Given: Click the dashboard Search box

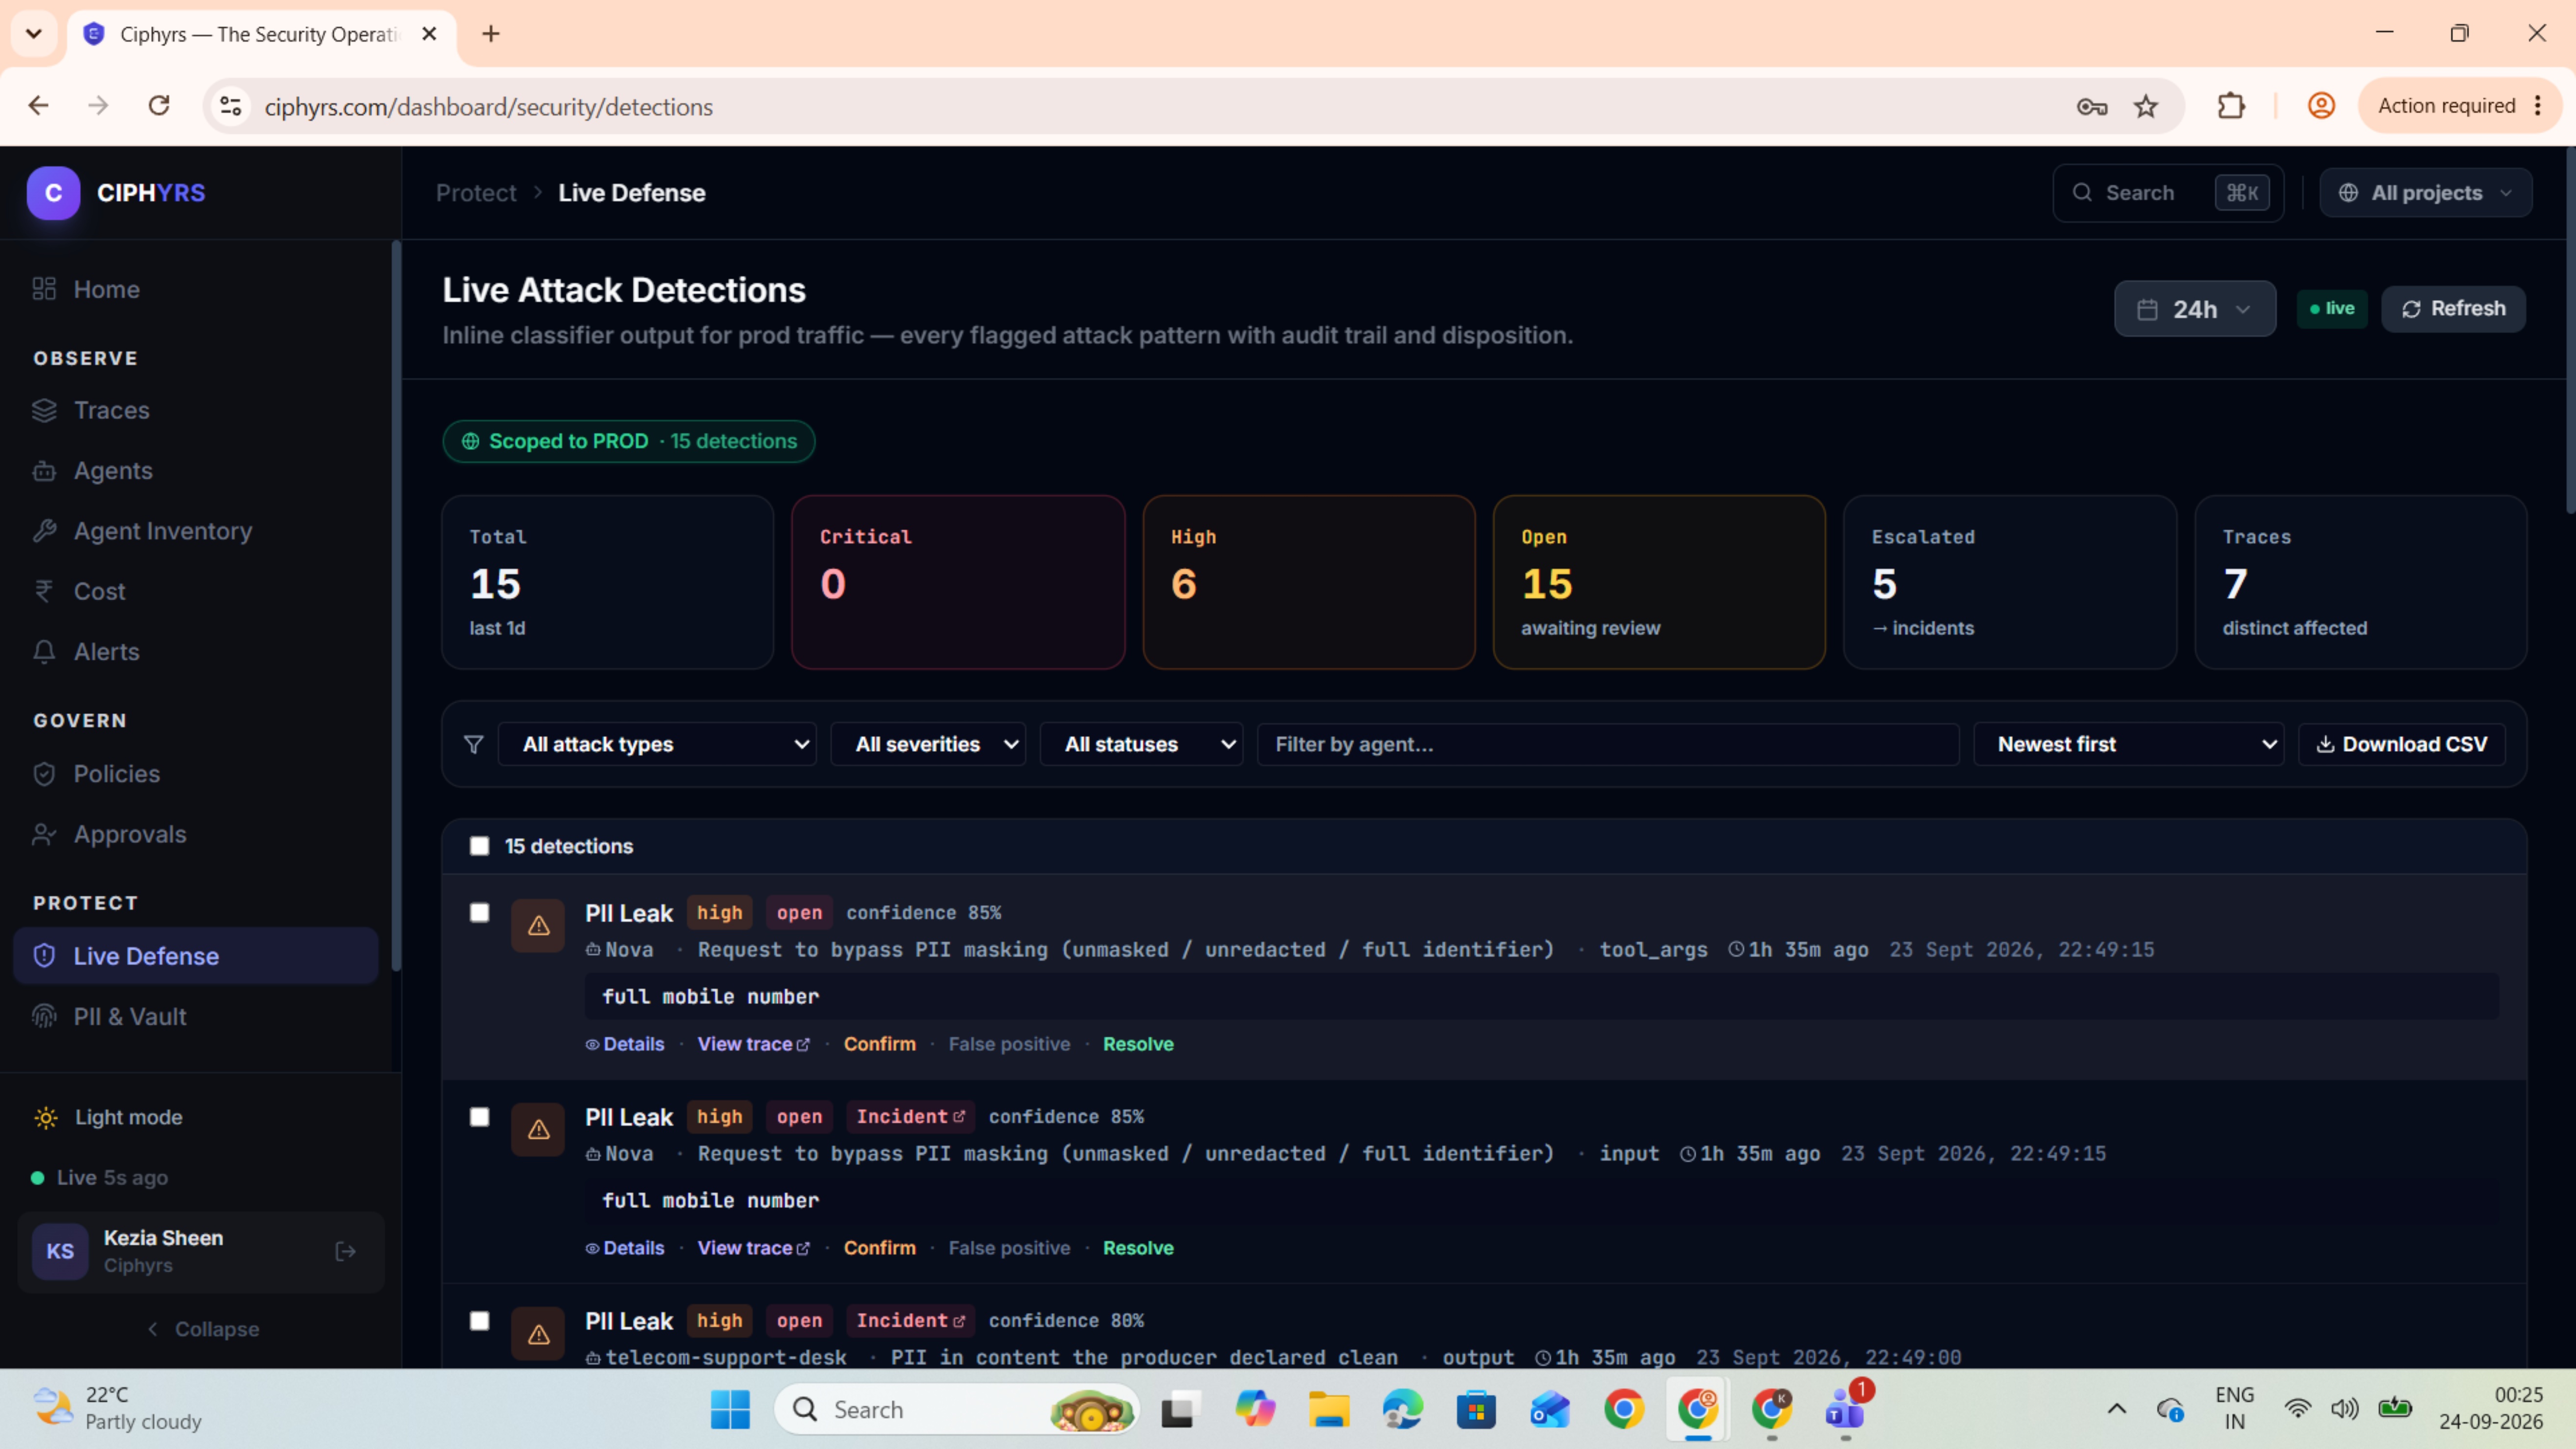Looking at the screenshot, I should click(2168, 193).
